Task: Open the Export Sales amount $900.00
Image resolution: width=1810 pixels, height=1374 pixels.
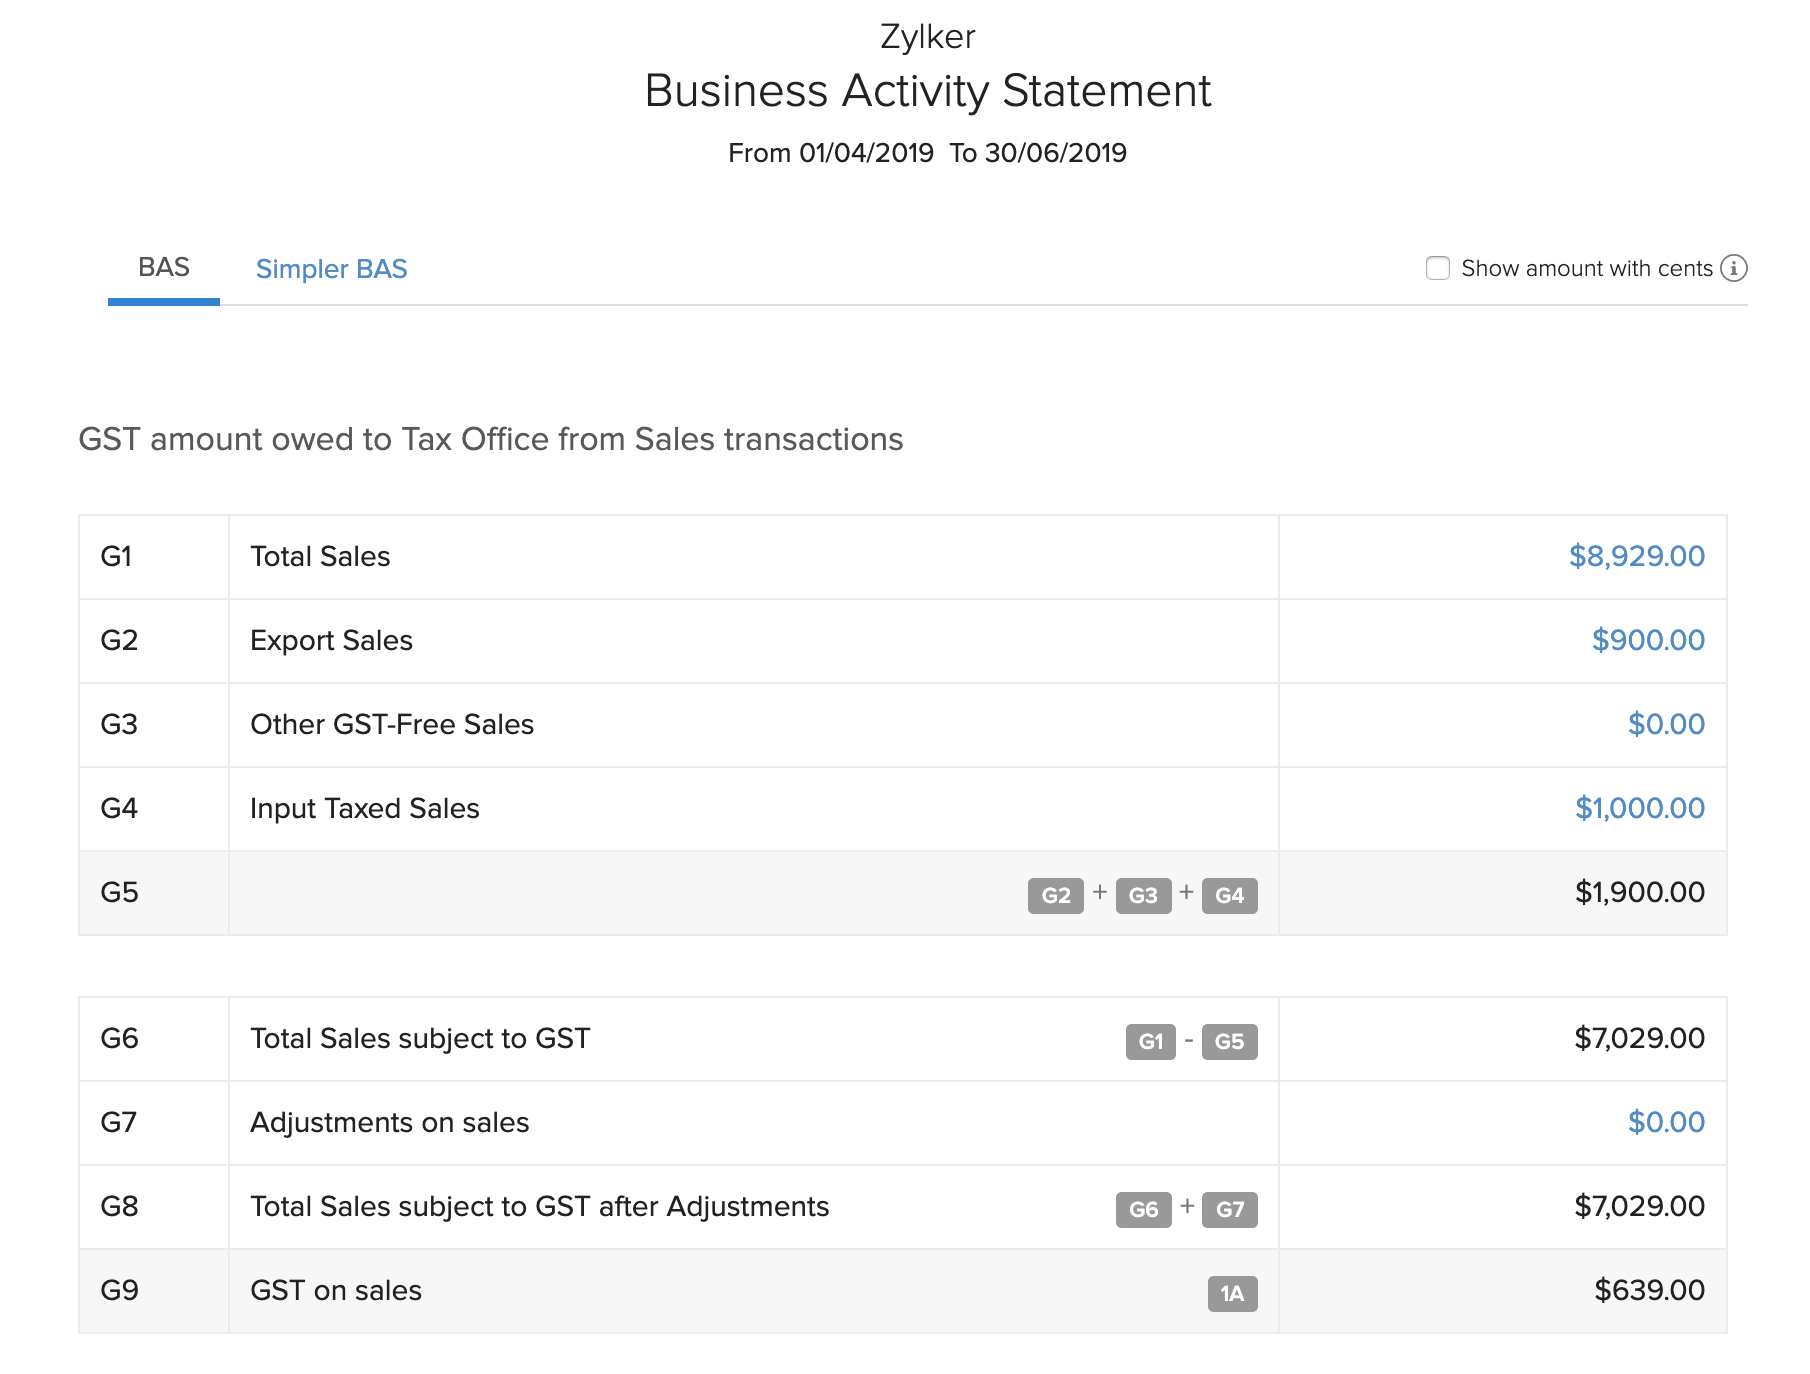Action: [x=1647, y=640]
